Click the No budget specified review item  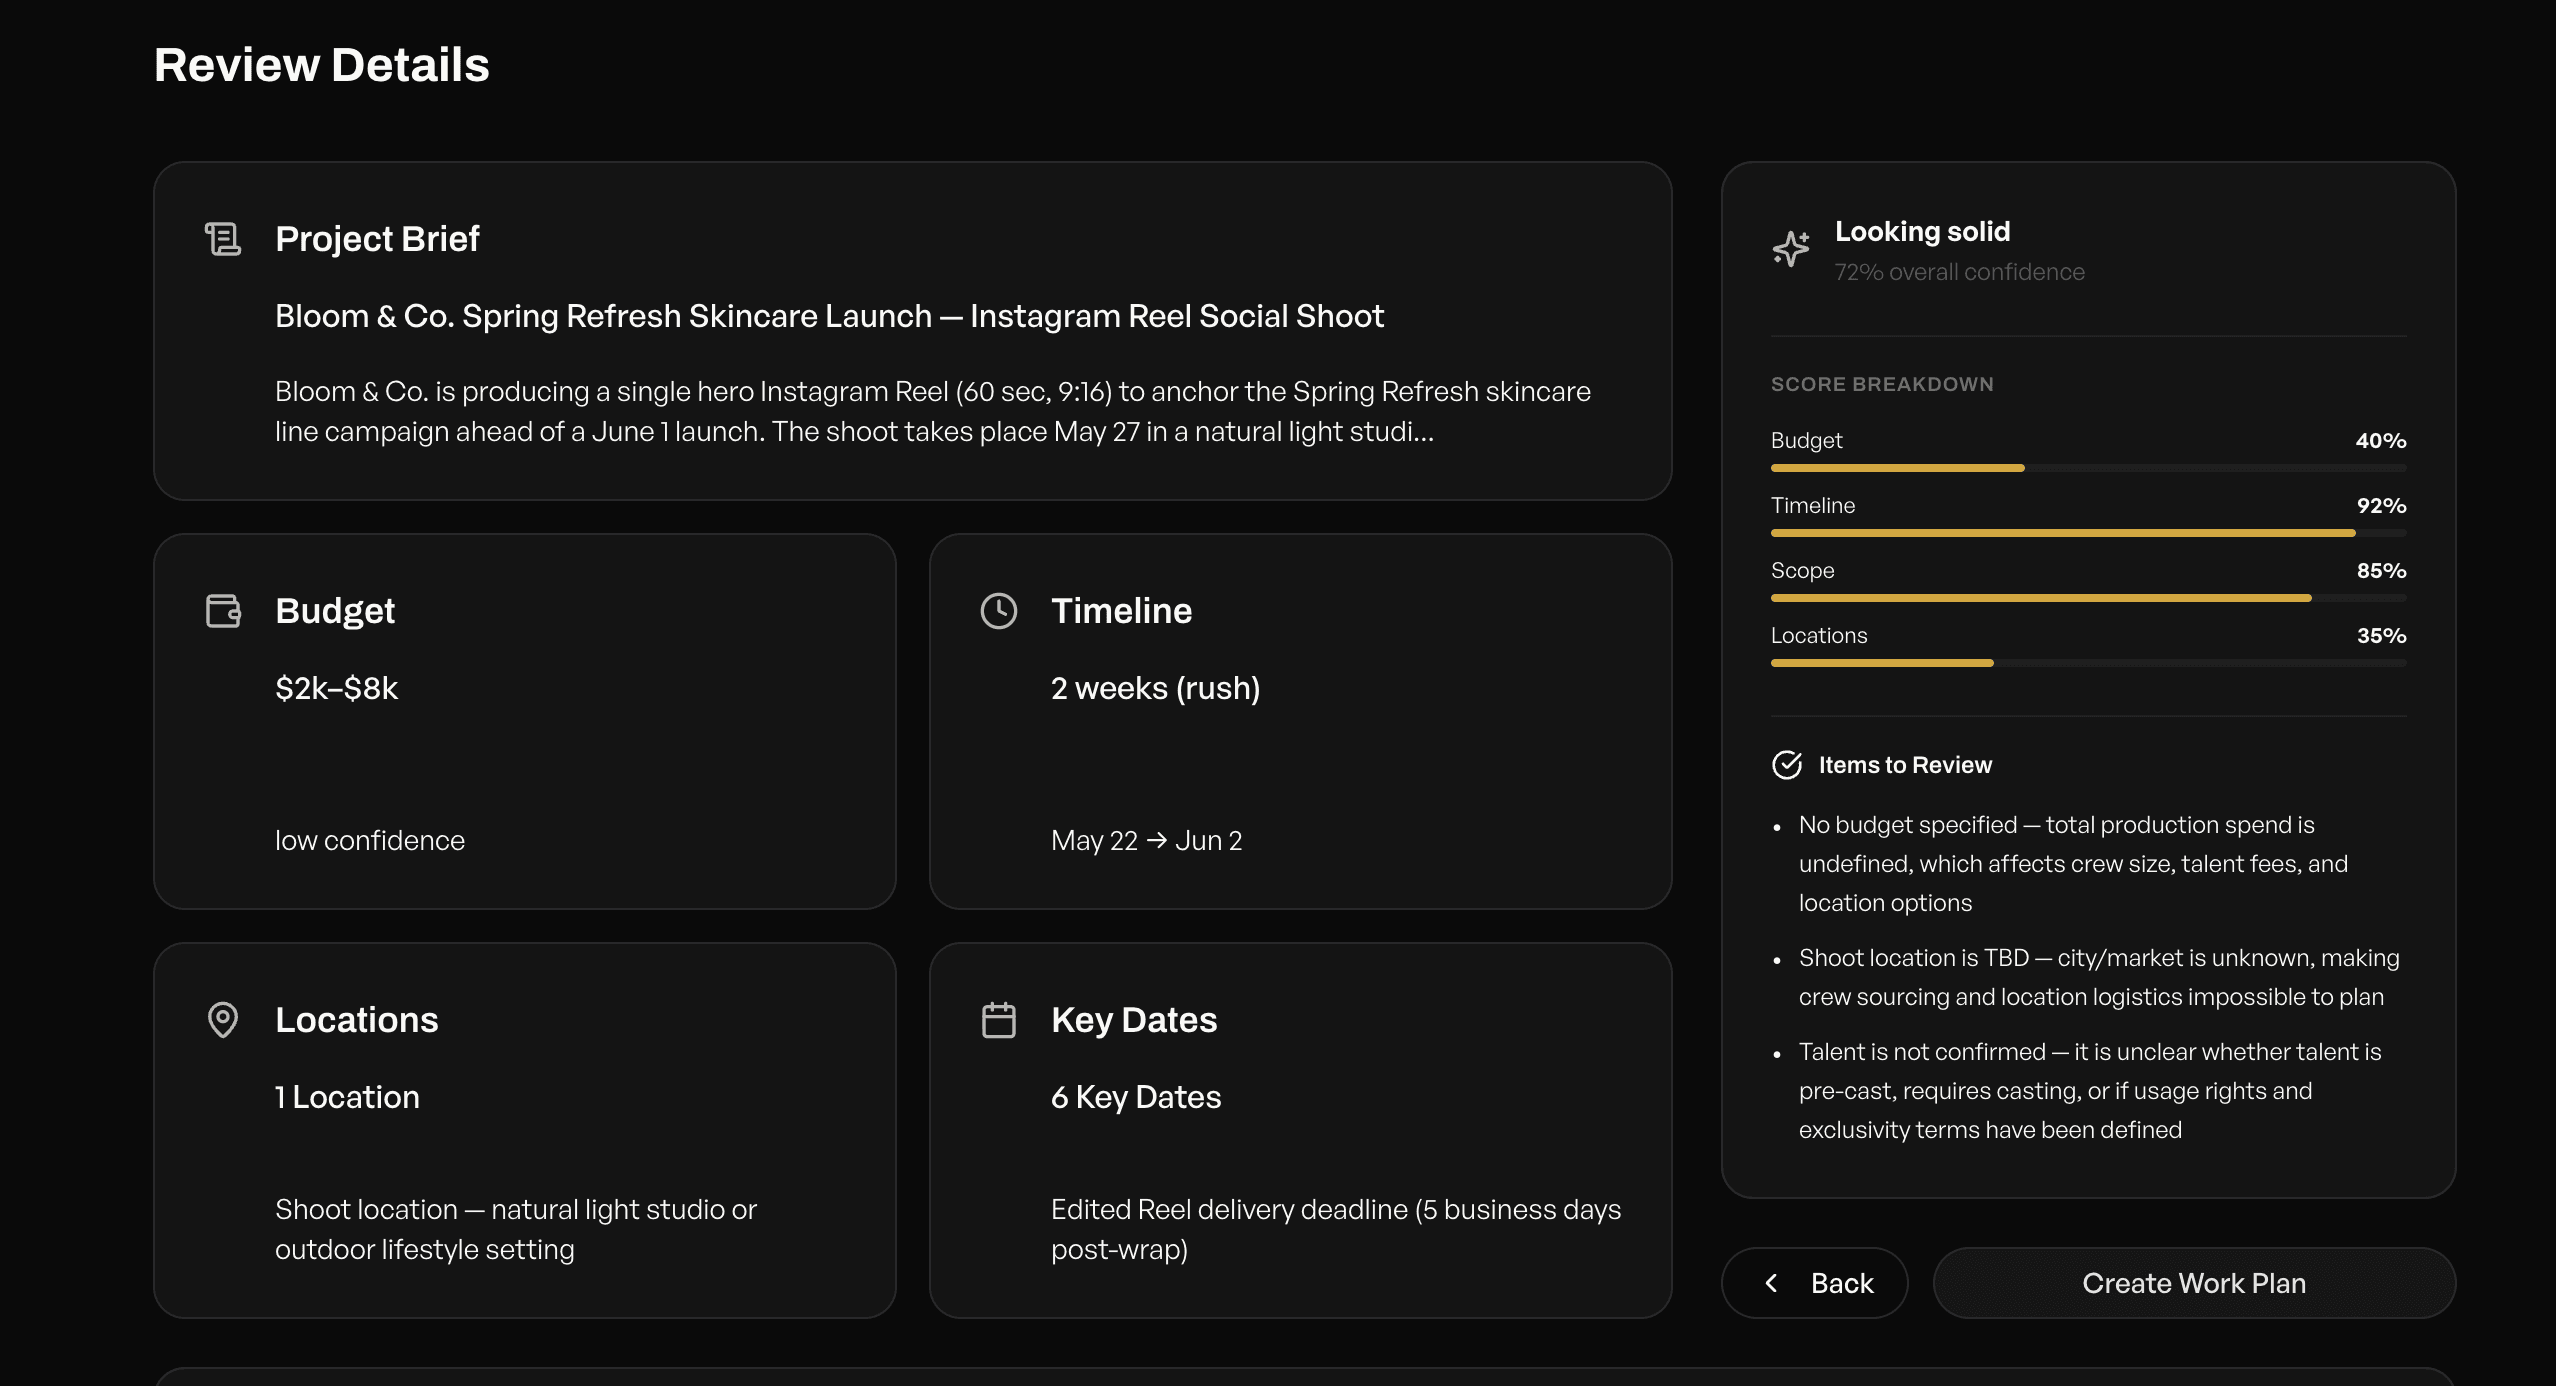coord(2073,864)
